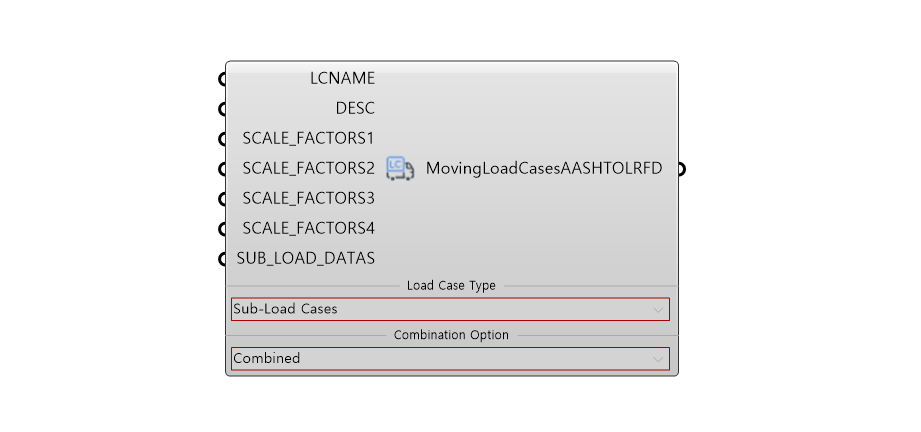Open the Combined option dropdown
The width and height of the screenshot is (921, 432).
[450, 359]
